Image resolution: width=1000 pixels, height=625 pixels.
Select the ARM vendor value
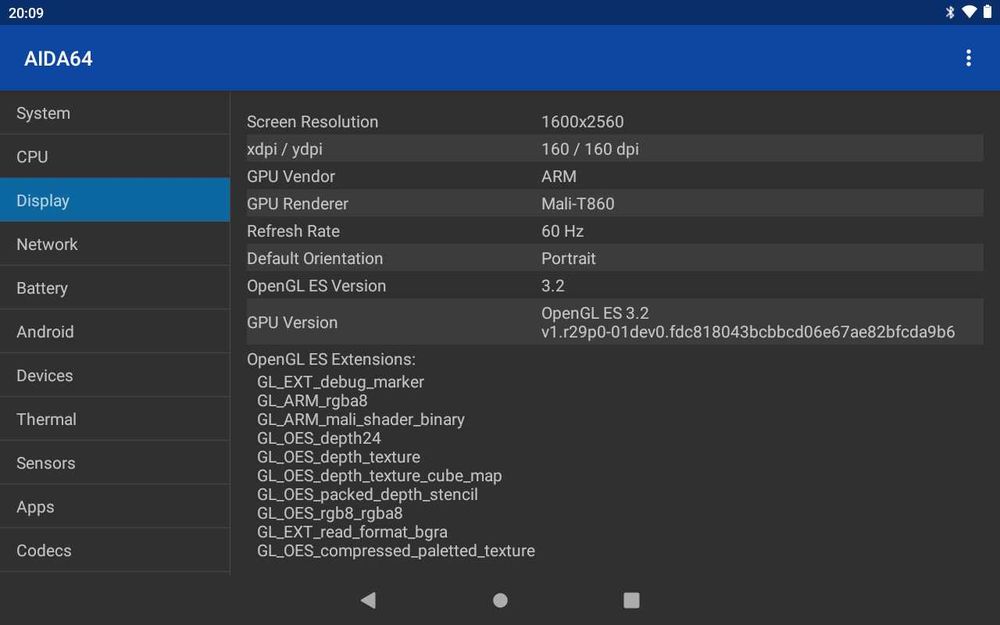(x=559, y=177)
